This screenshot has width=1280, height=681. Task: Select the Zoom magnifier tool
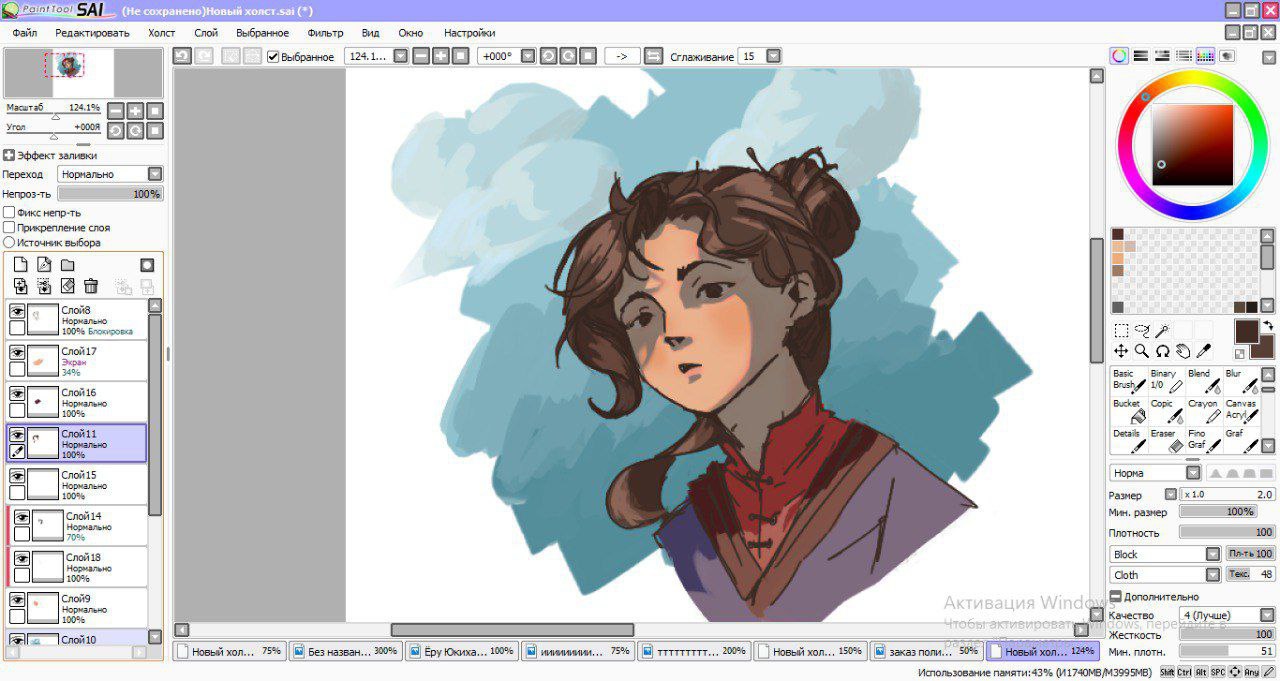click(x=1142, y=351)
